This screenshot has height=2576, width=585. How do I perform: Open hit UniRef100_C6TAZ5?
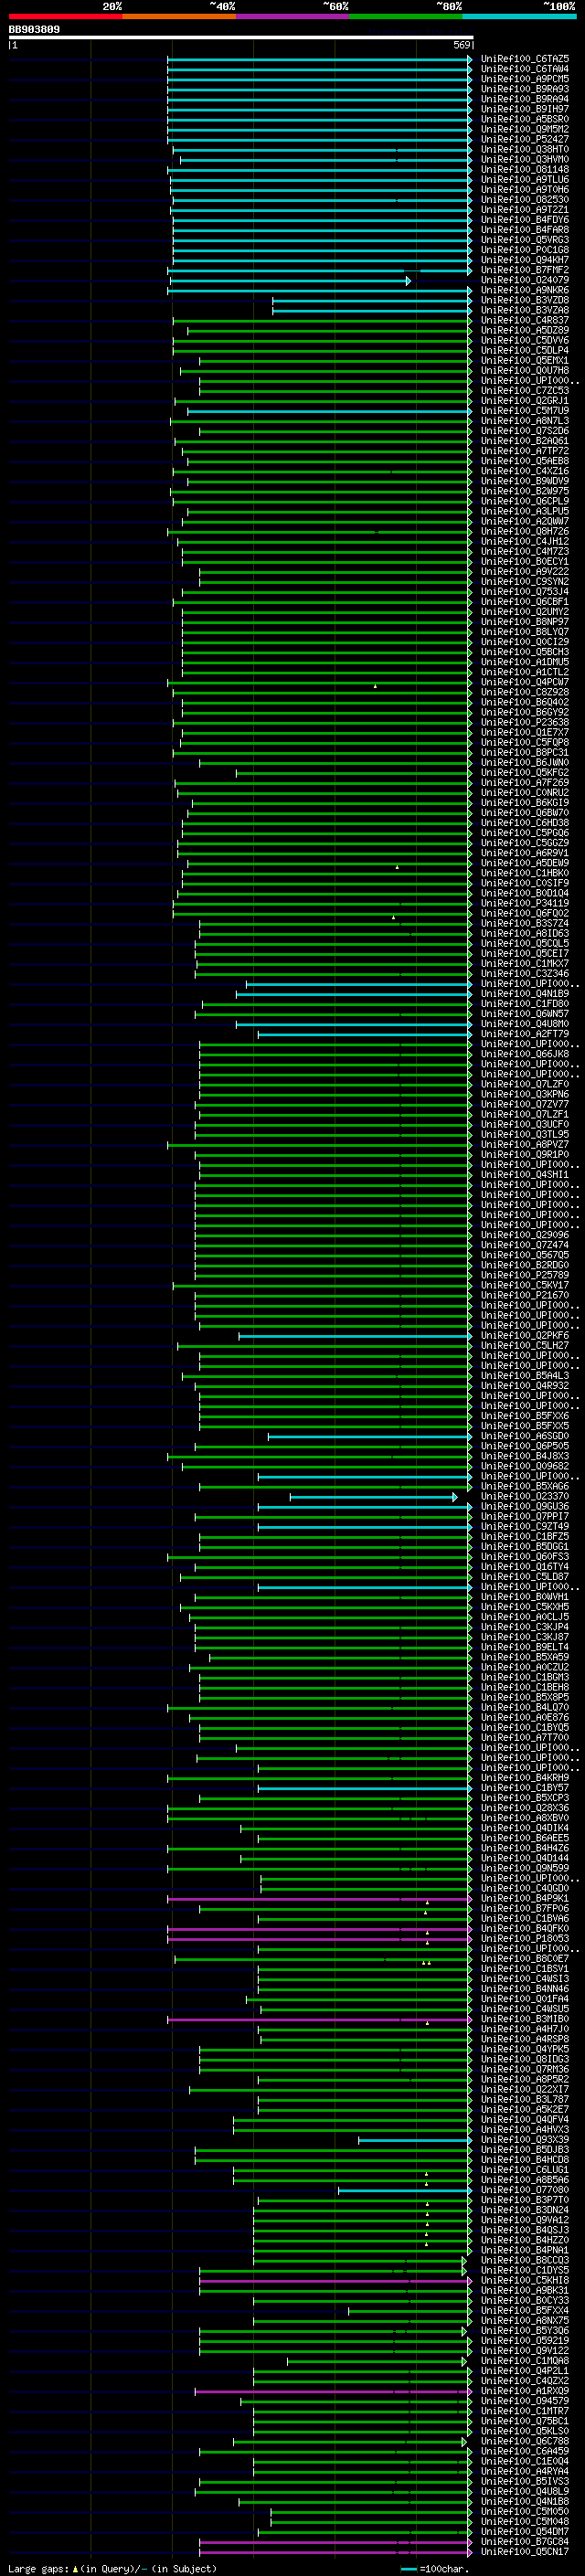(525, 59)
